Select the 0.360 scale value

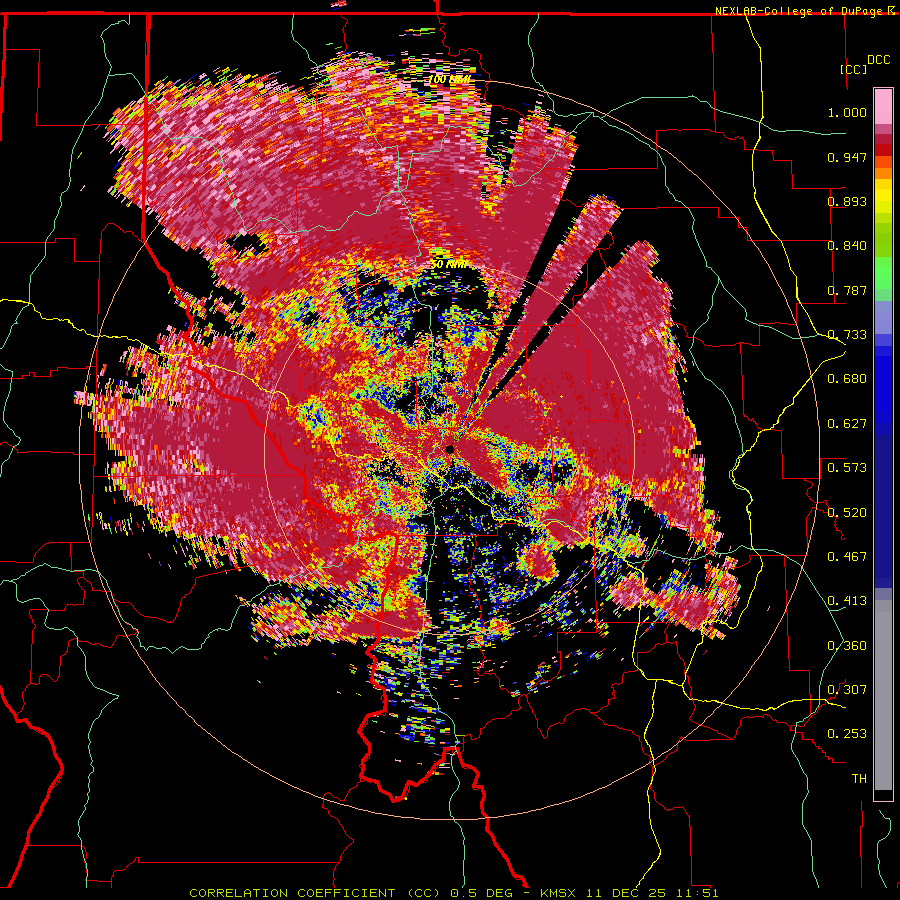847,646
